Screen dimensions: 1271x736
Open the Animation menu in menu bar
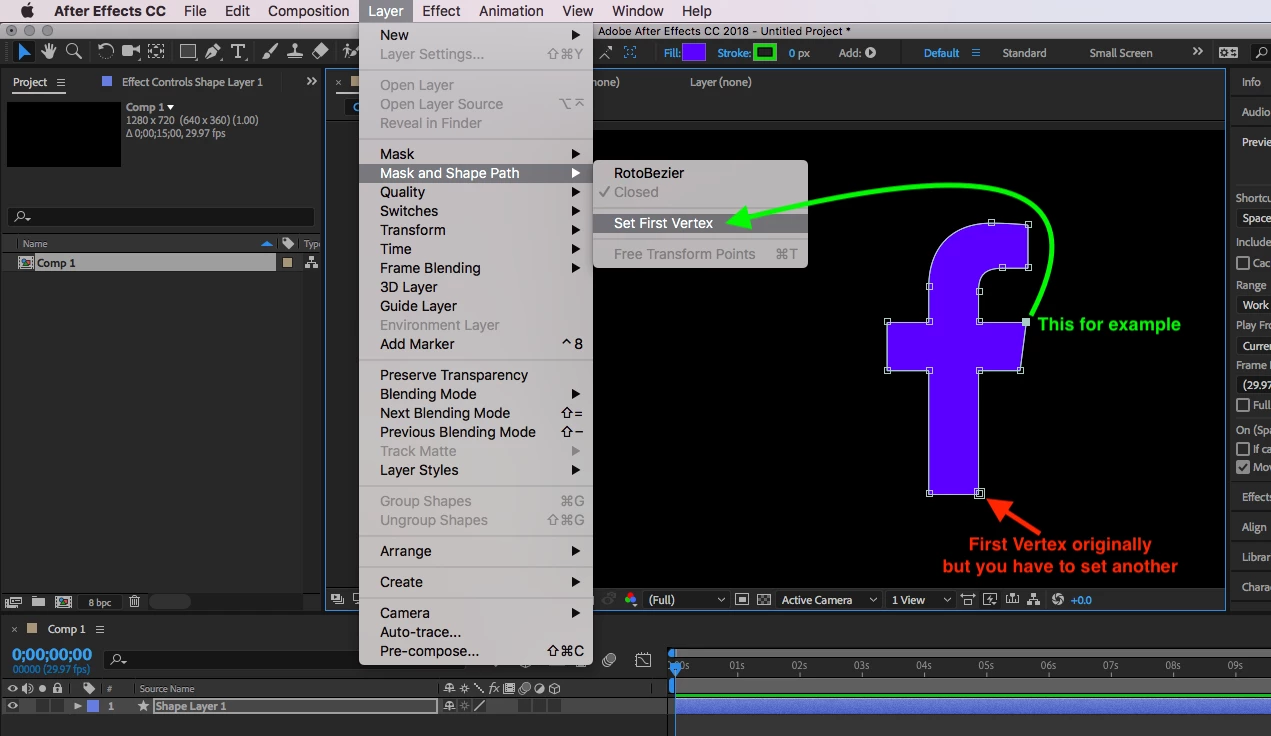tap(510, 11)
